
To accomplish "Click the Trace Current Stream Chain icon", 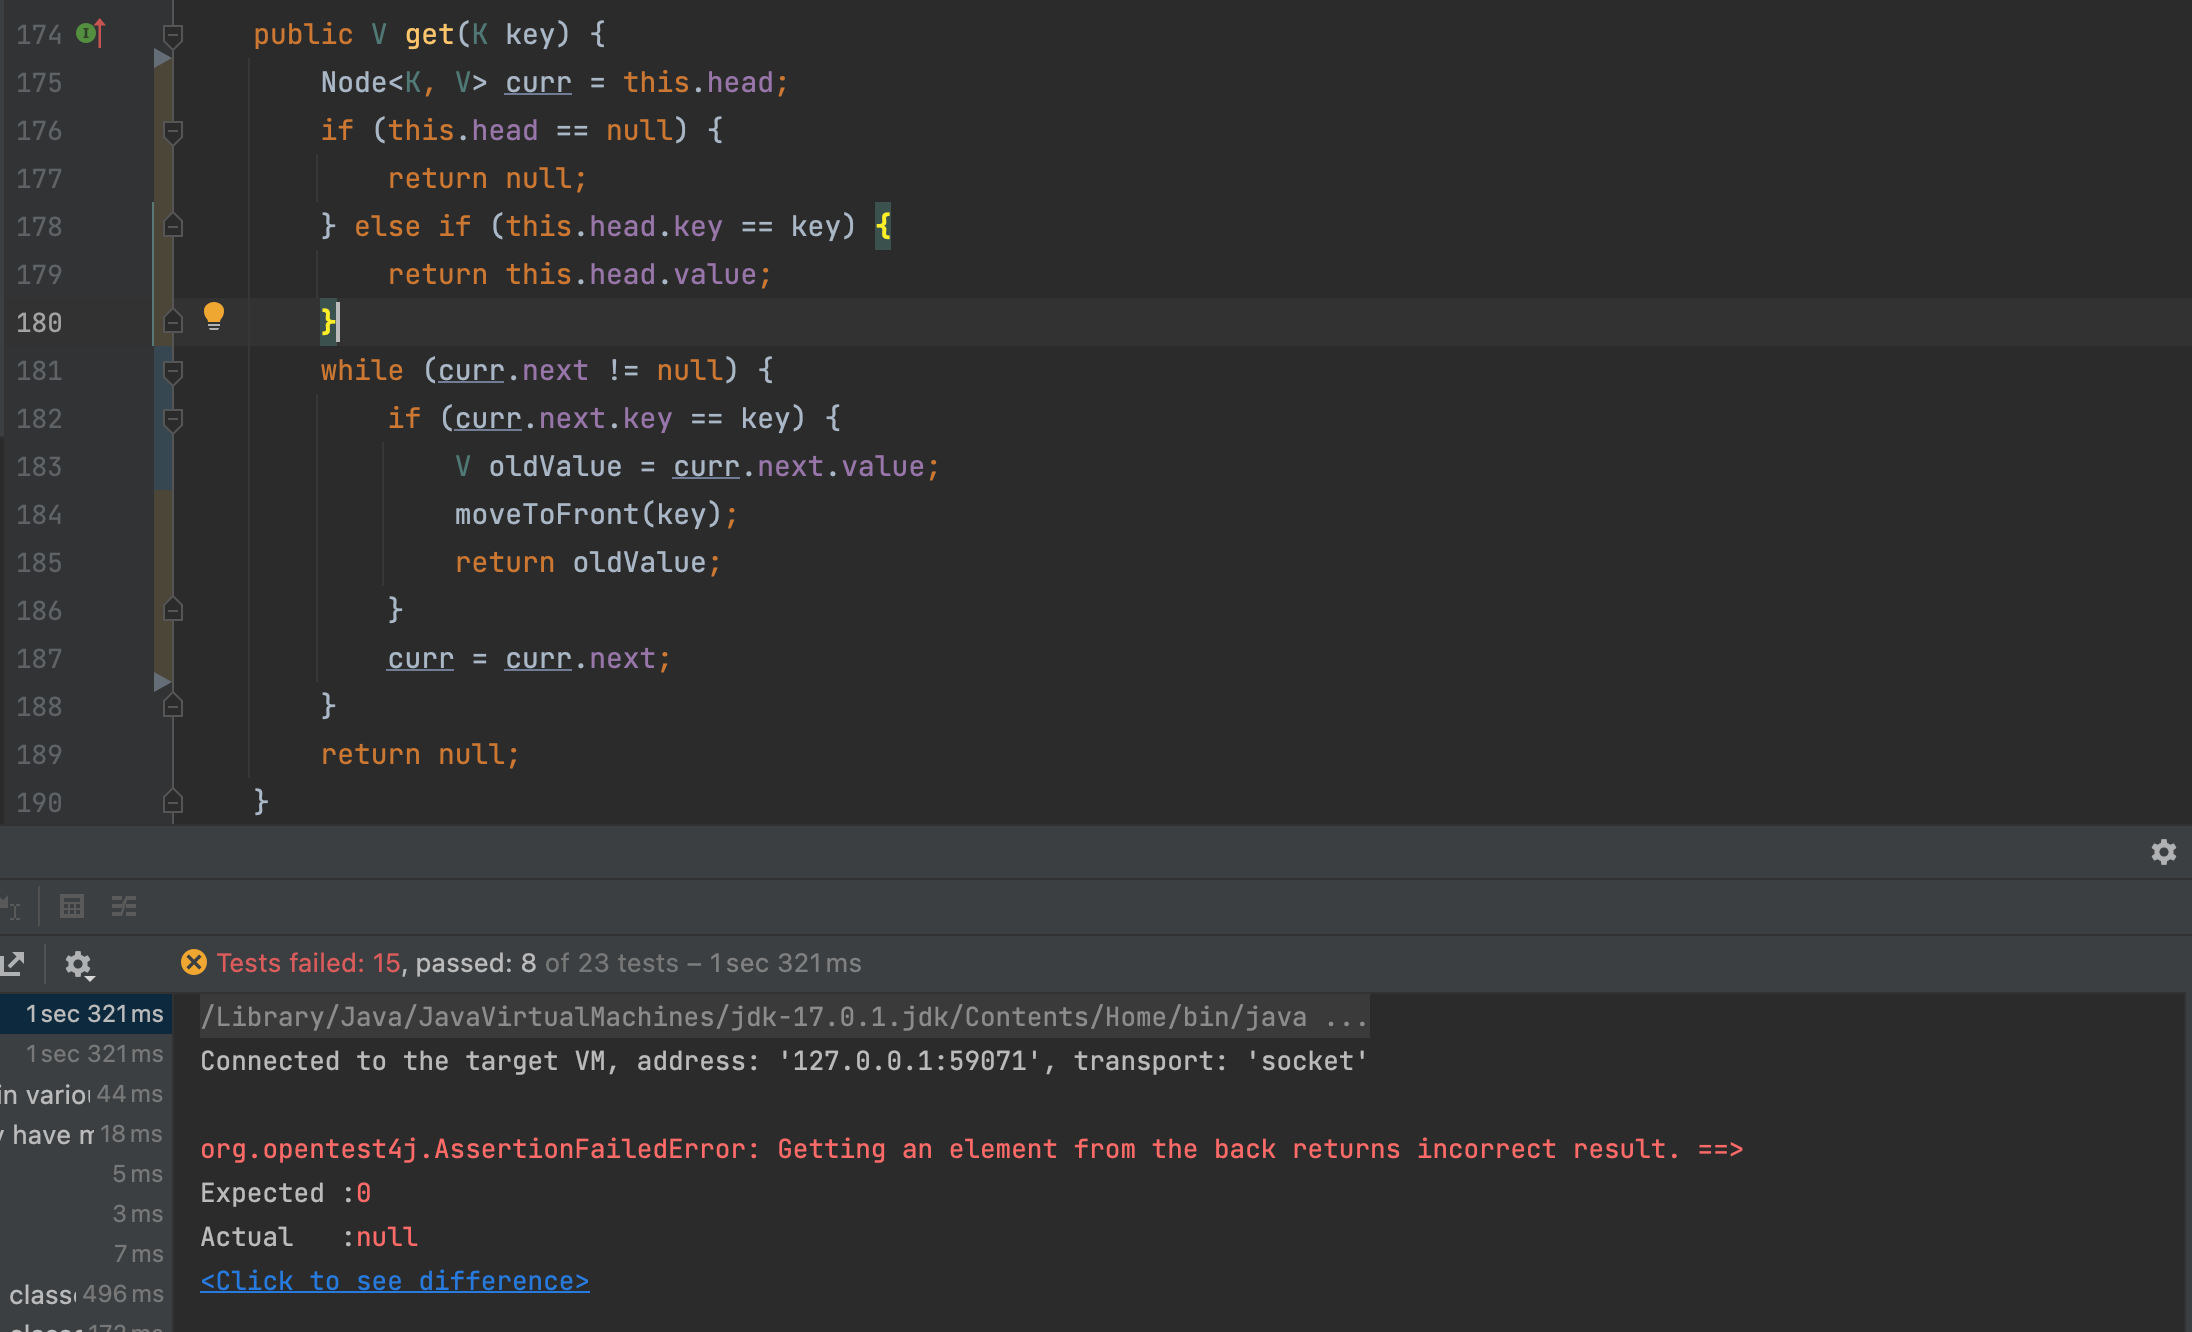I will point(124,907).
